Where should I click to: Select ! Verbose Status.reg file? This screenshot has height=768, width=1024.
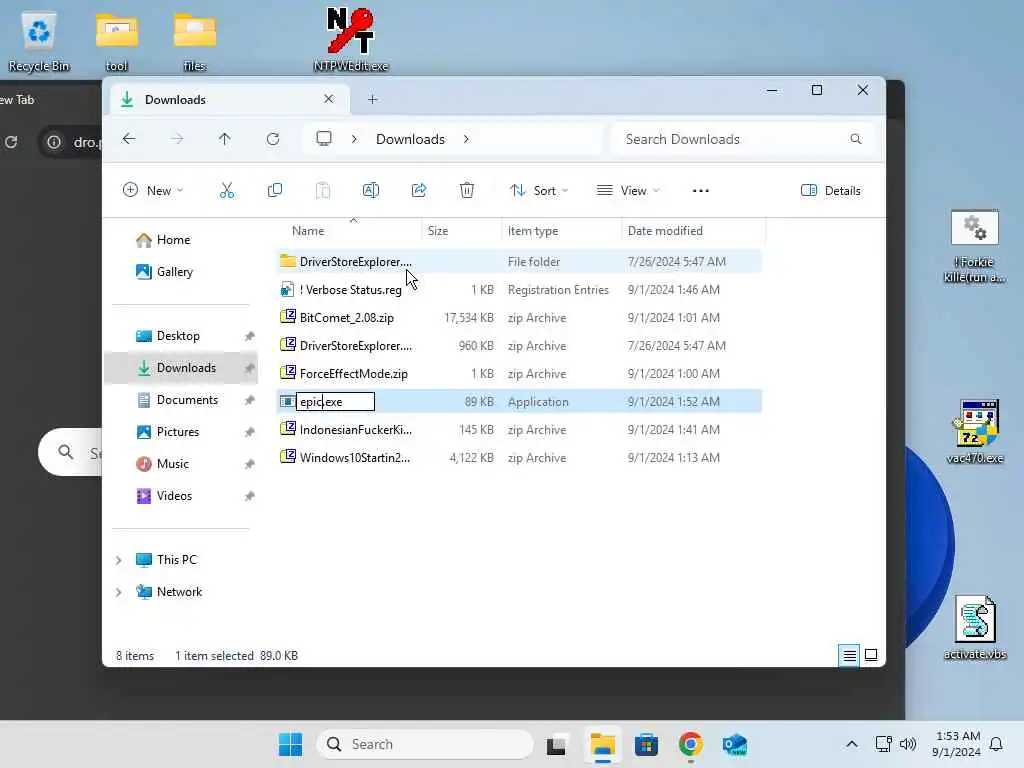(x=519, y=289)
